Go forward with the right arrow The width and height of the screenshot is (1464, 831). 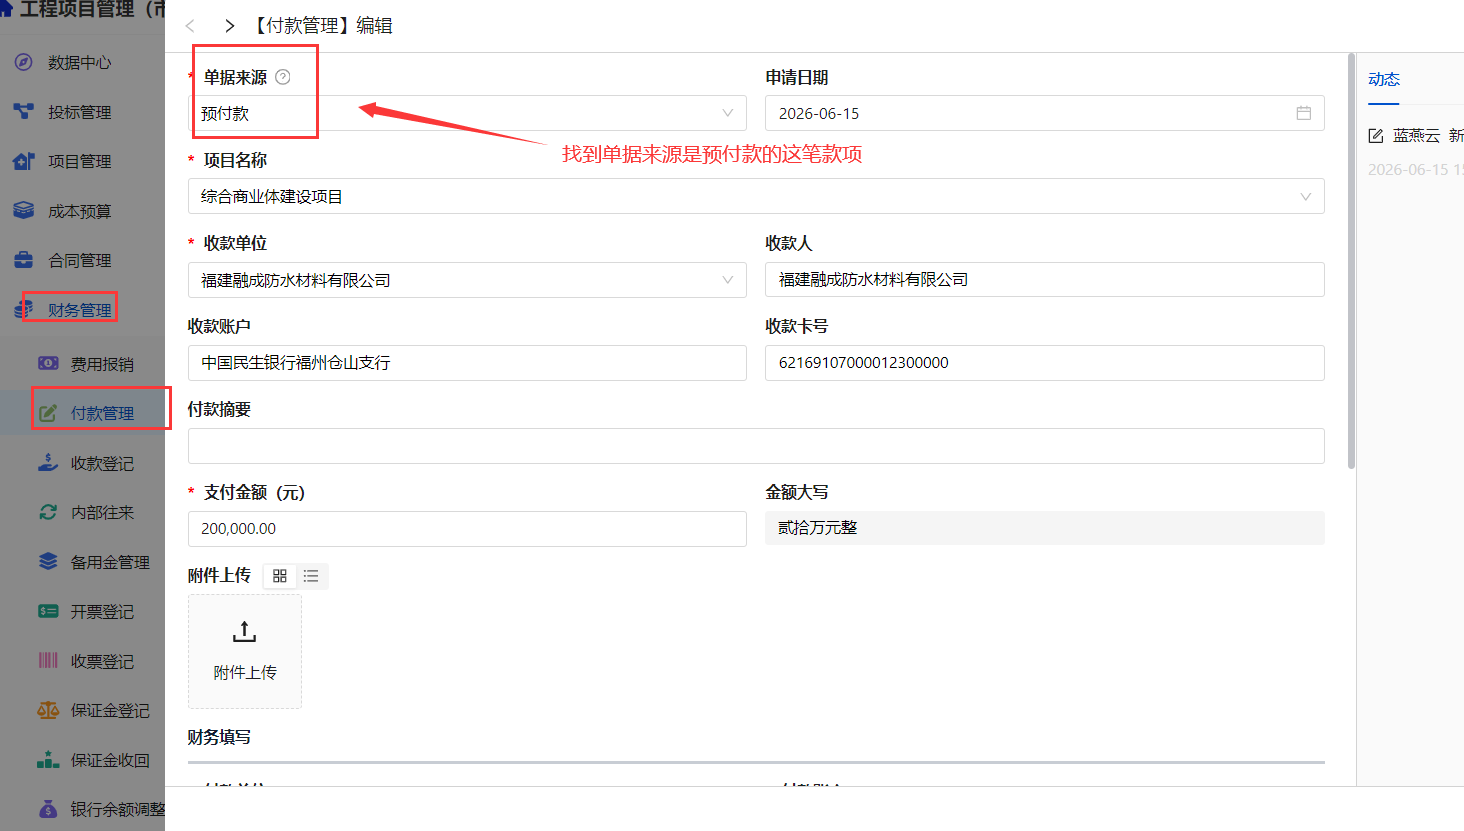click(x=229, y=26)
